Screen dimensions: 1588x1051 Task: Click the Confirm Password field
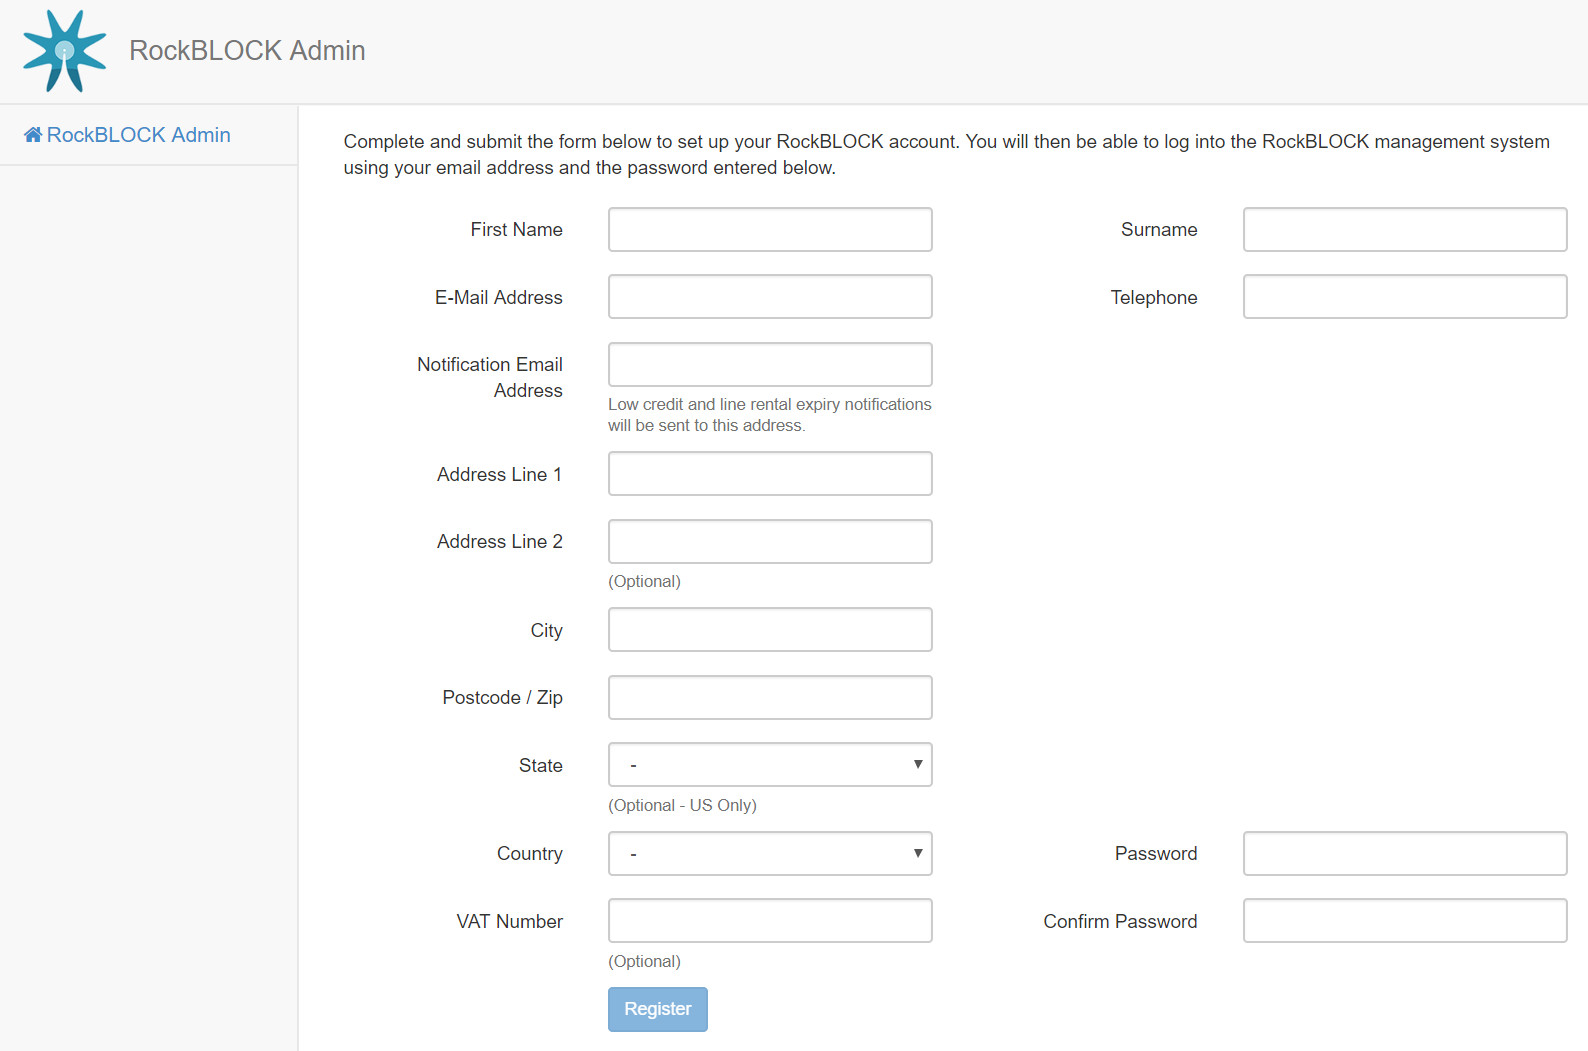coord(1405,921)
